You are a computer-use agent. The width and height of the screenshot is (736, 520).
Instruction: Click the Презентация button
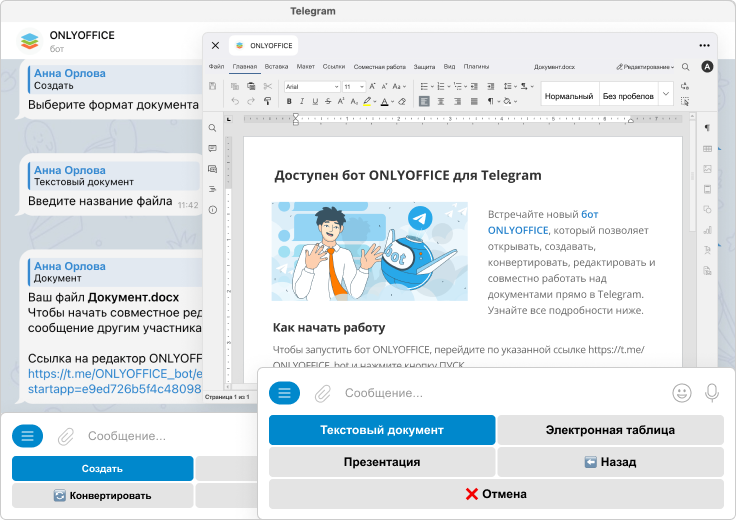(x=382, y=462)
